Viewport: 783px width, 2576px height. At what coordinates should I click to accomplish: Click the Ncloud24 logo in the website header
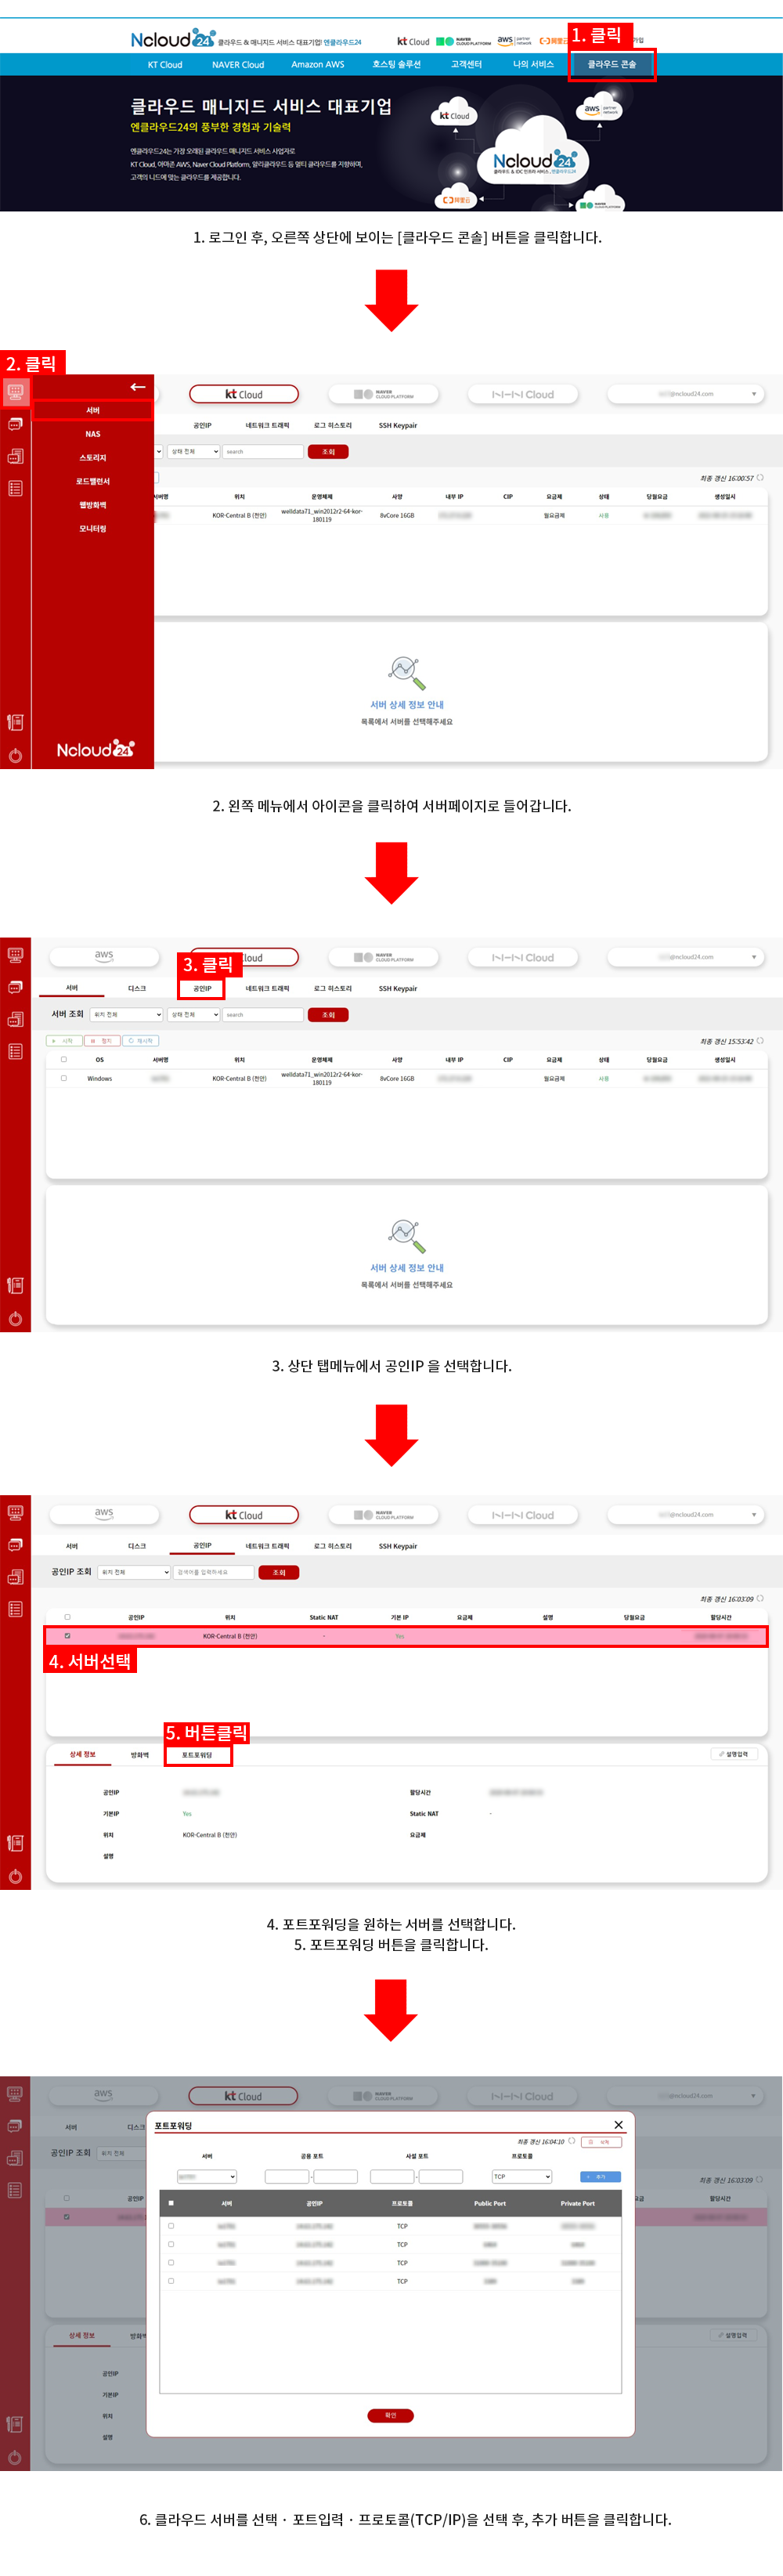click(x=172, y=39)
